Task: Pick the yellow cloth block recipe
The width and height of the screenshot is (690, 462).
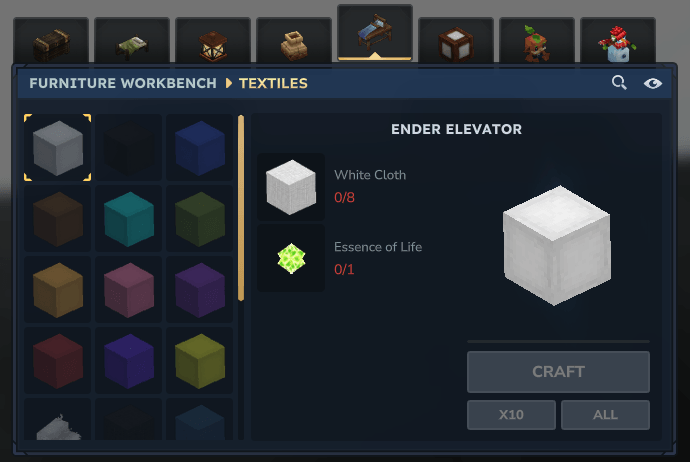Action: (200, 361)
